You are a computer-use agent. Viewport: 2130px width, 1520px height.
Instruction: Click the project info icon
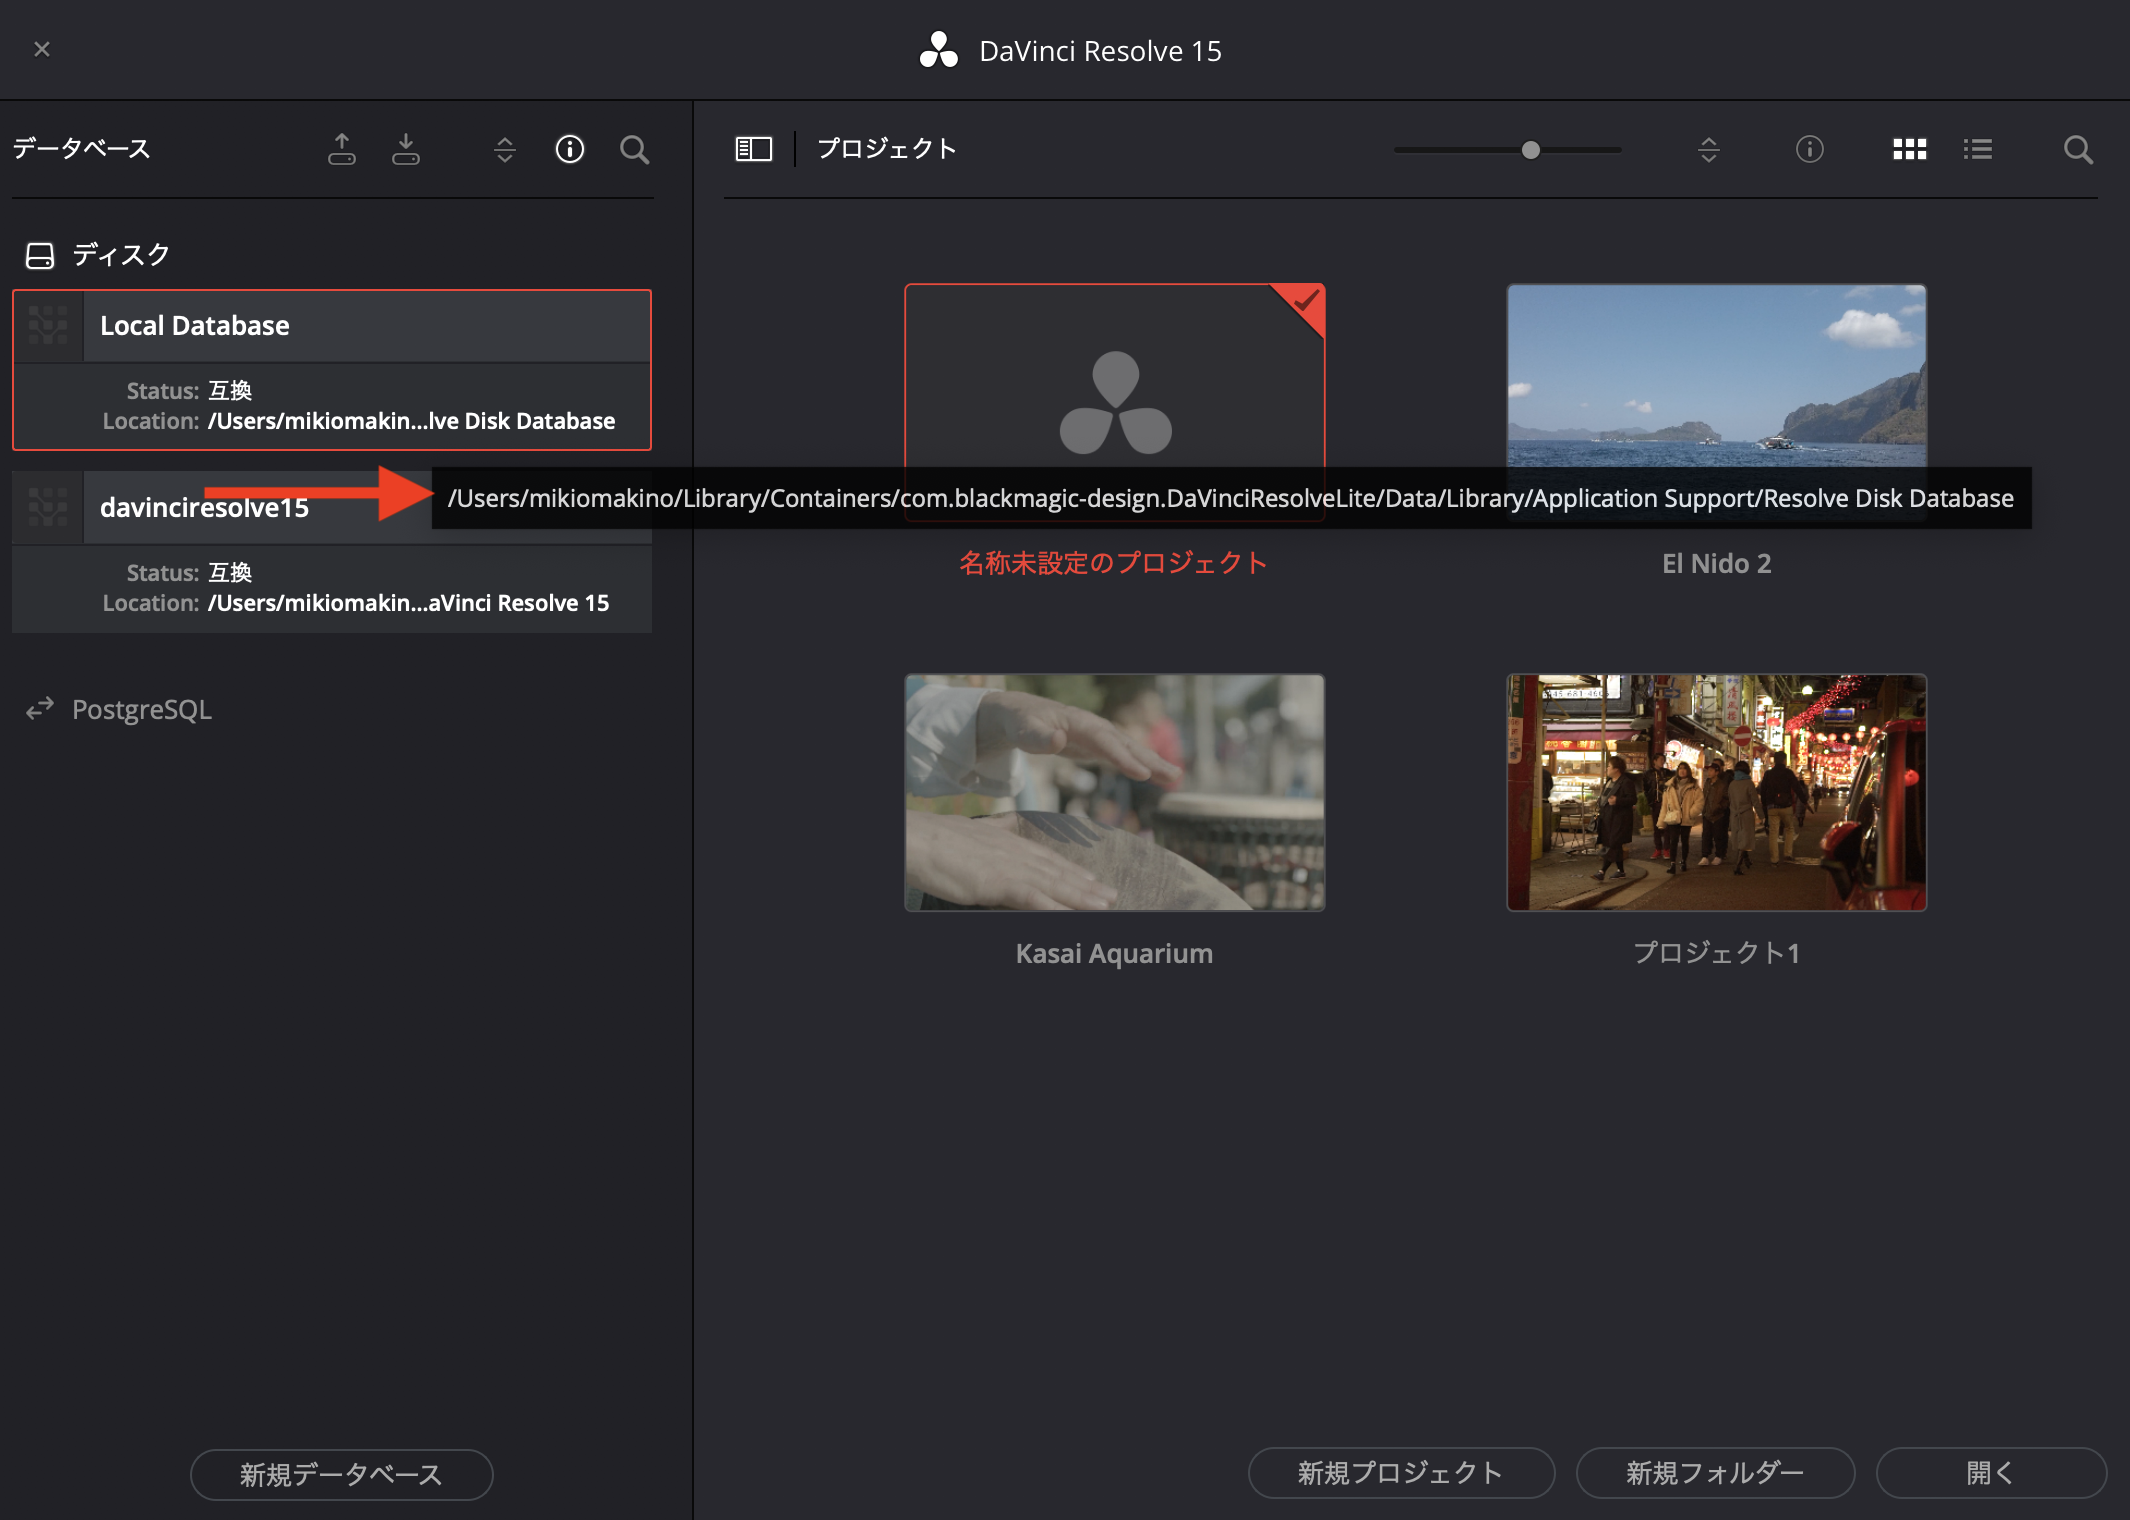1810,149
